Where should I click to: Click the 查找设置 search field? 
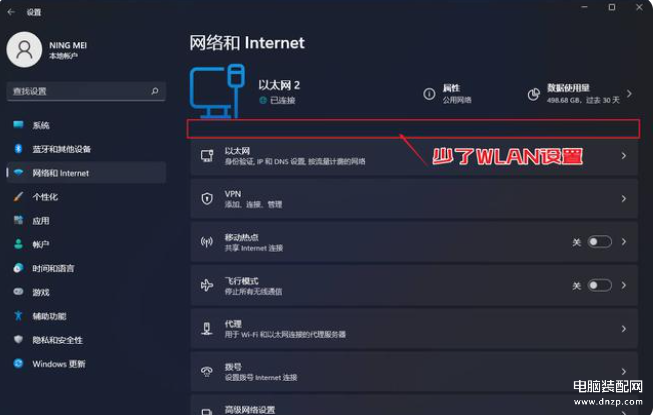[86, 91]
